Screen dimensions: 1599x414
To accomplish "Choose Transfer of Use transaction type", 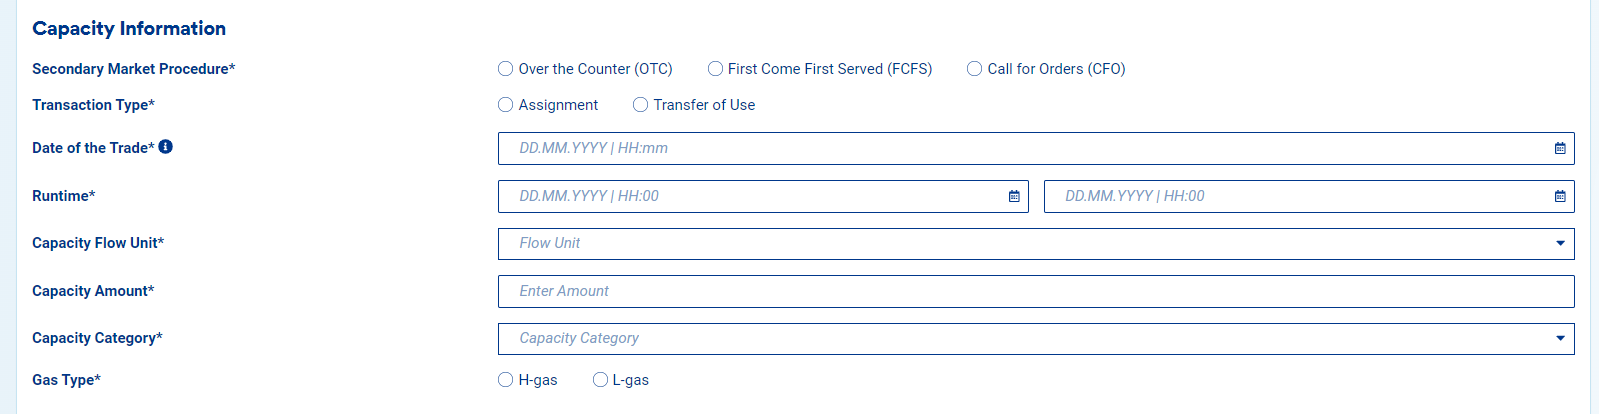I will pyautogui.click(x=641, y=105).
